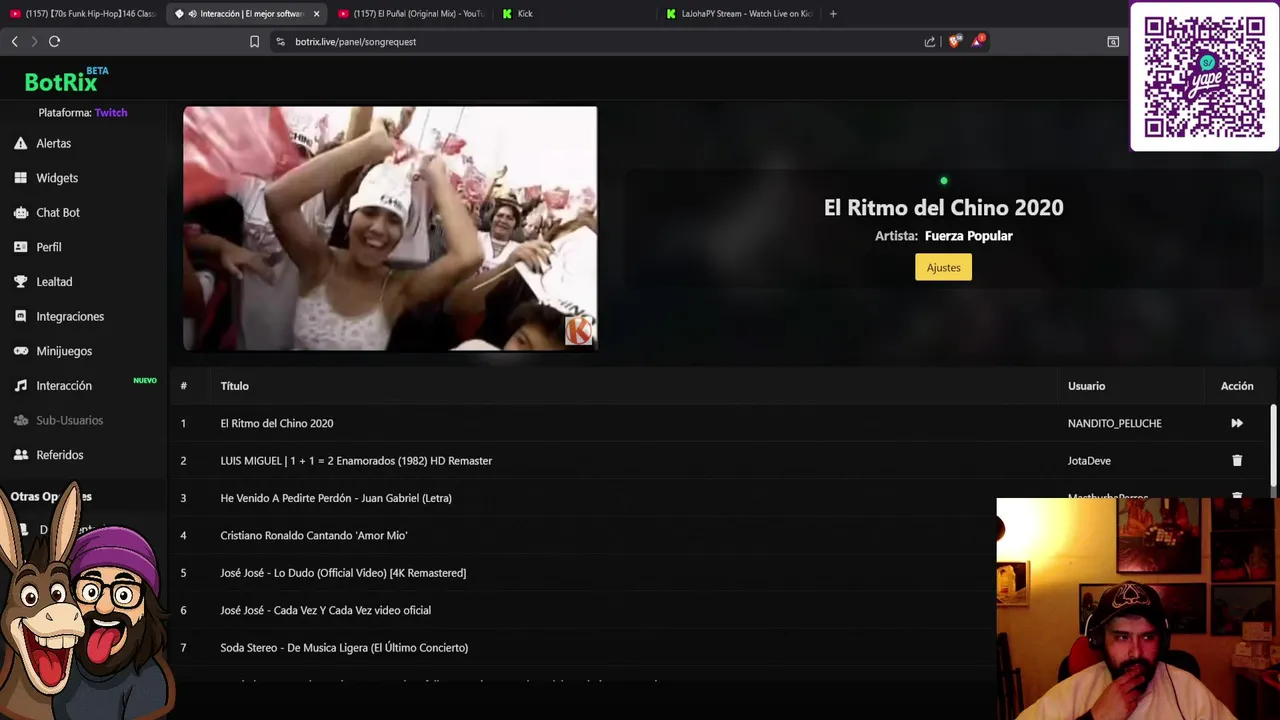Switch to 70s Funk Hip-Hop YouTube tab
This screenshot has width=1280, height=720.
click(82, 14)
